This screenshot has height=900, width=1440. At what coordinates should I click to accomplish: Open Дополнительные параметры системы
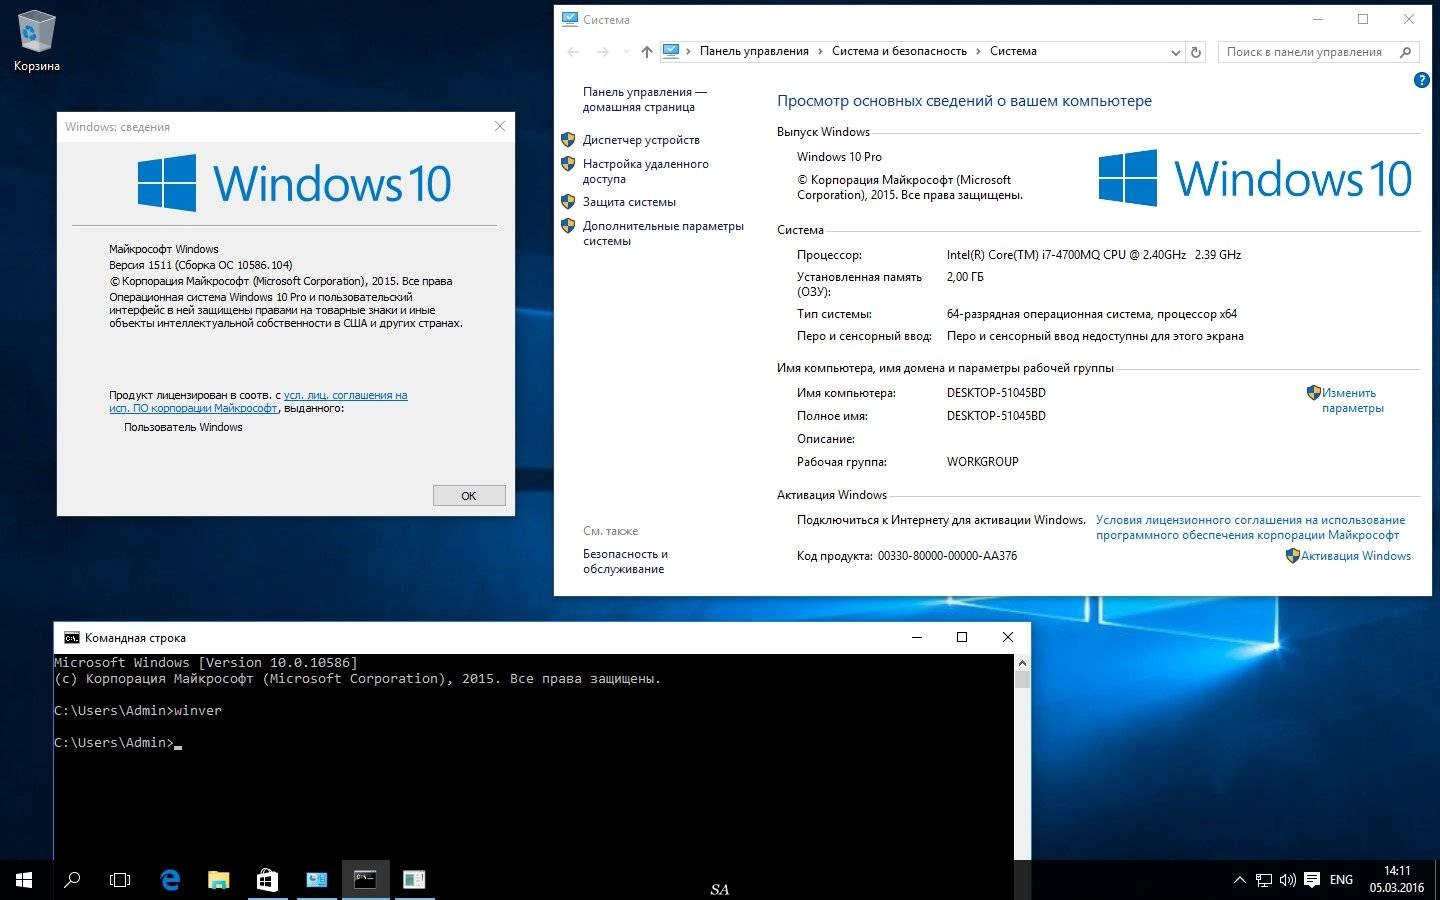tap(663, 233)
